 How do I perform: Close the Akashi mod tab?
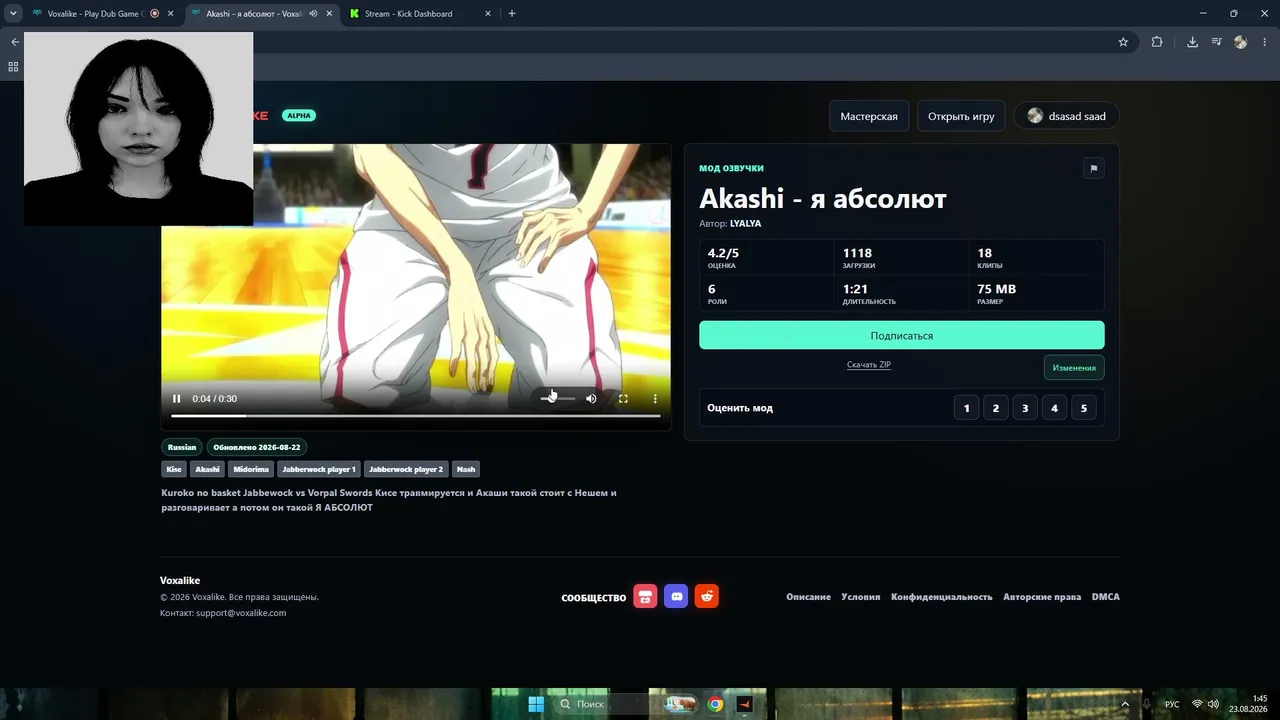[329, 14]
